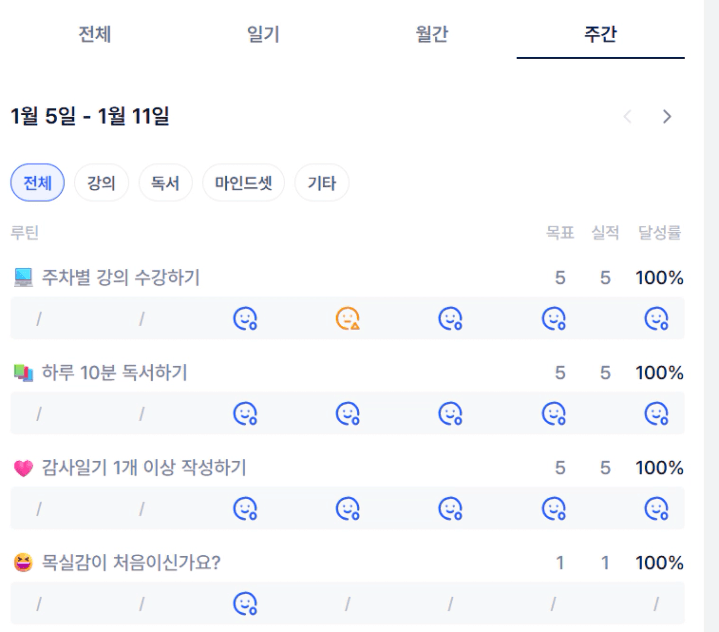The width and height of the screenshot is (719, 632).
Task: Click the books icon beside 하루 10분 독서하기
Action: [x=24, y=373]
